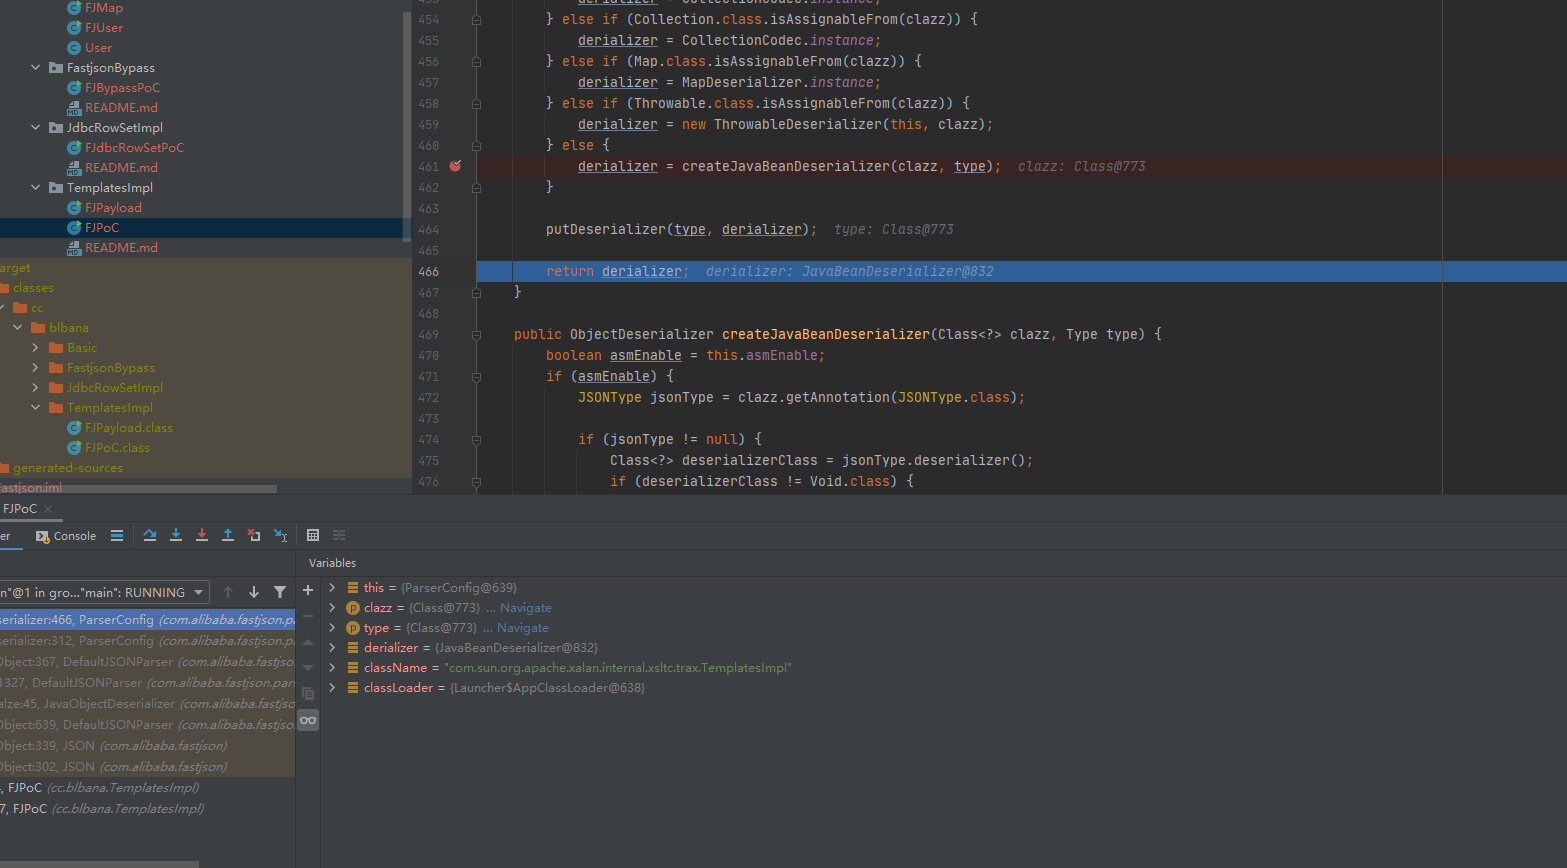Open the thread selector dropdown showing RUNNING

[104, 592]
